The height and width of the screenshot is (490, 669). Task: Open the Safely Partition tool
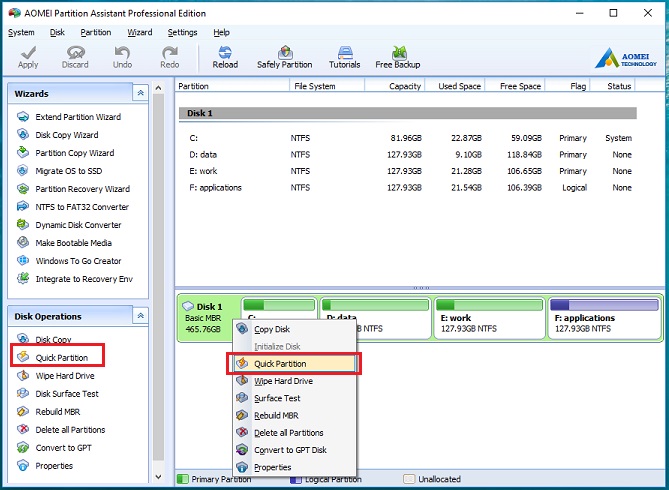tap(284, 57)
